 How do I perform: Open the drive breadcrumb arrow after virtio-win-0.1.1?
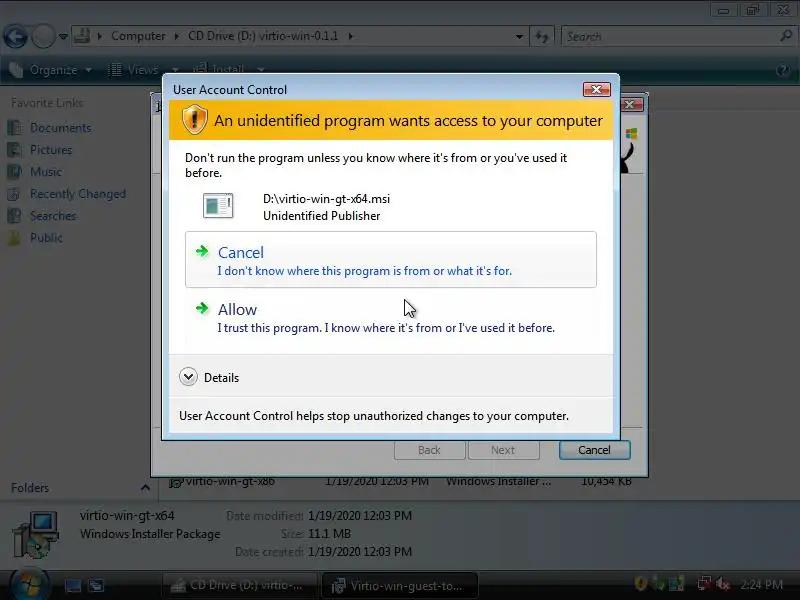pyautogui.click(x=351, y=36)
